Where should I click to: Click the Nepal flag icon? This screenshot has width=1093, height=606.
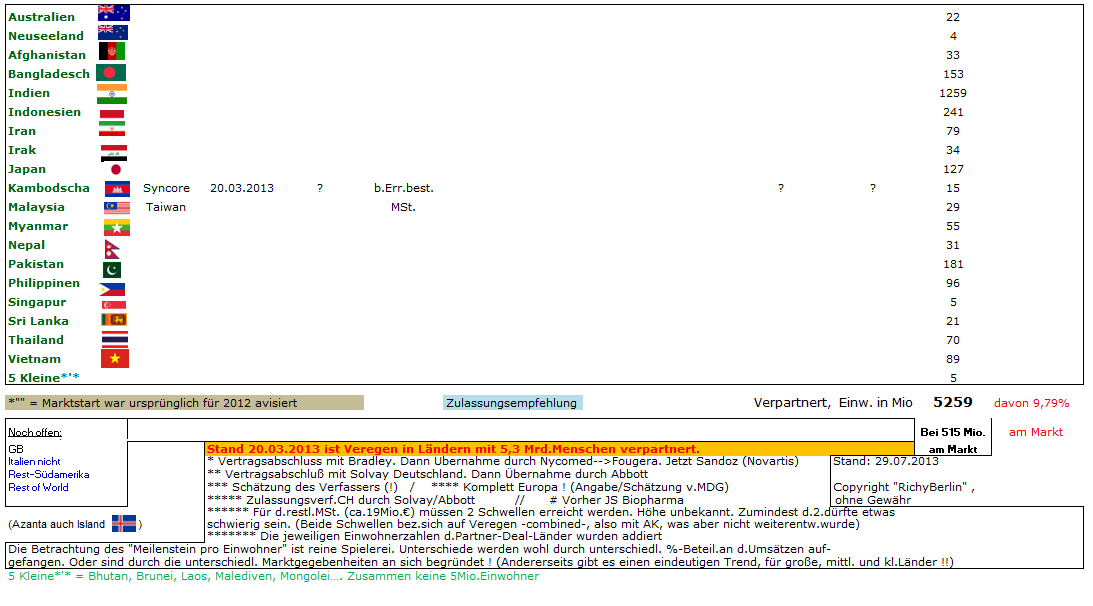pos(112,249)
